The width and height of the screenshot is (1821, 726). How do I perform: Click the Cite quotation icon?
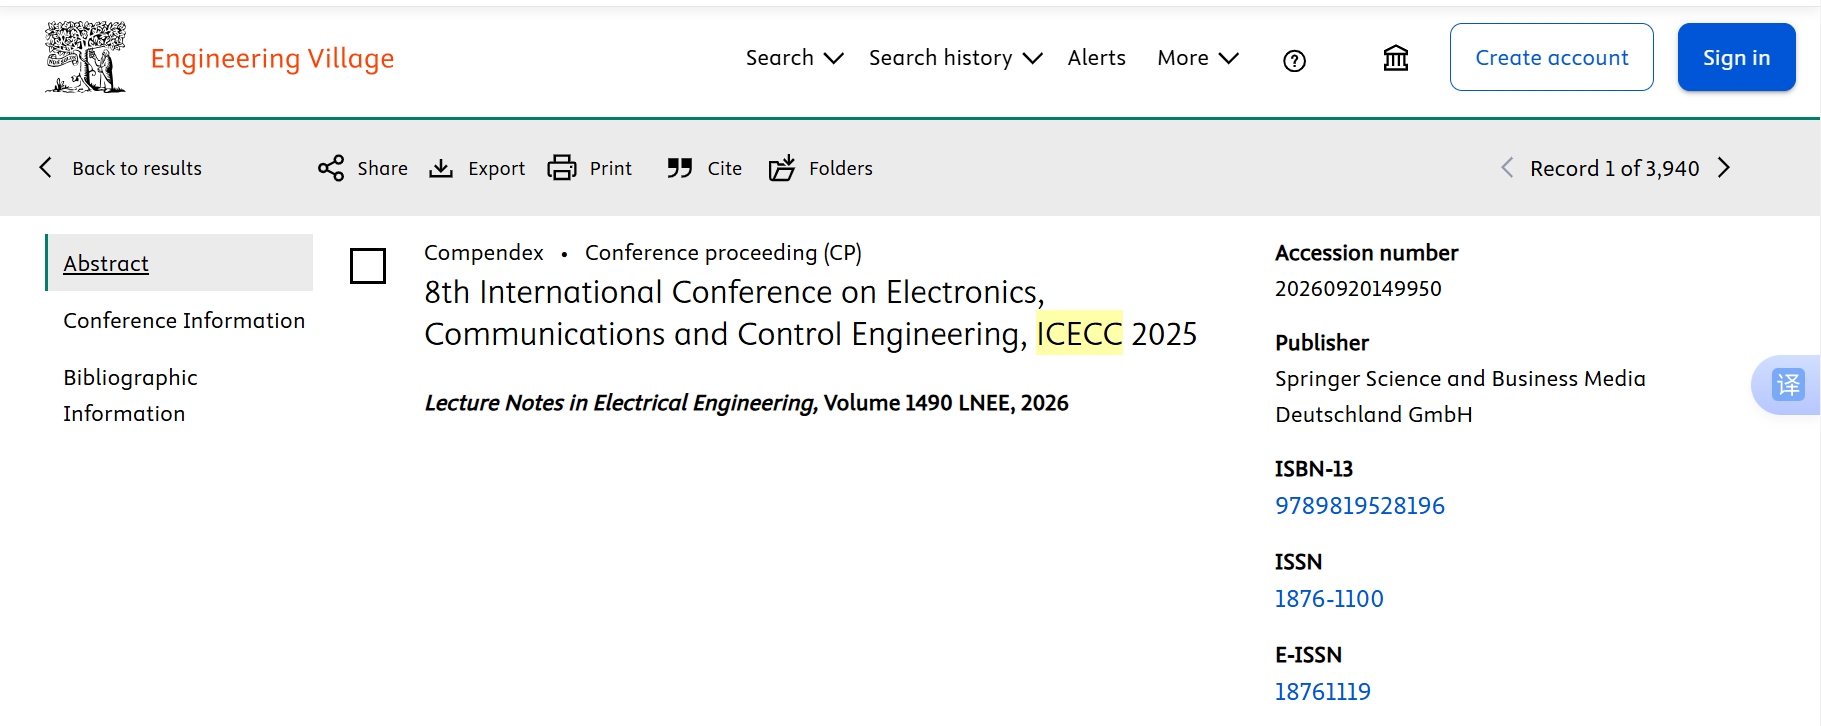pyautogui.click(x=680, y=168)
